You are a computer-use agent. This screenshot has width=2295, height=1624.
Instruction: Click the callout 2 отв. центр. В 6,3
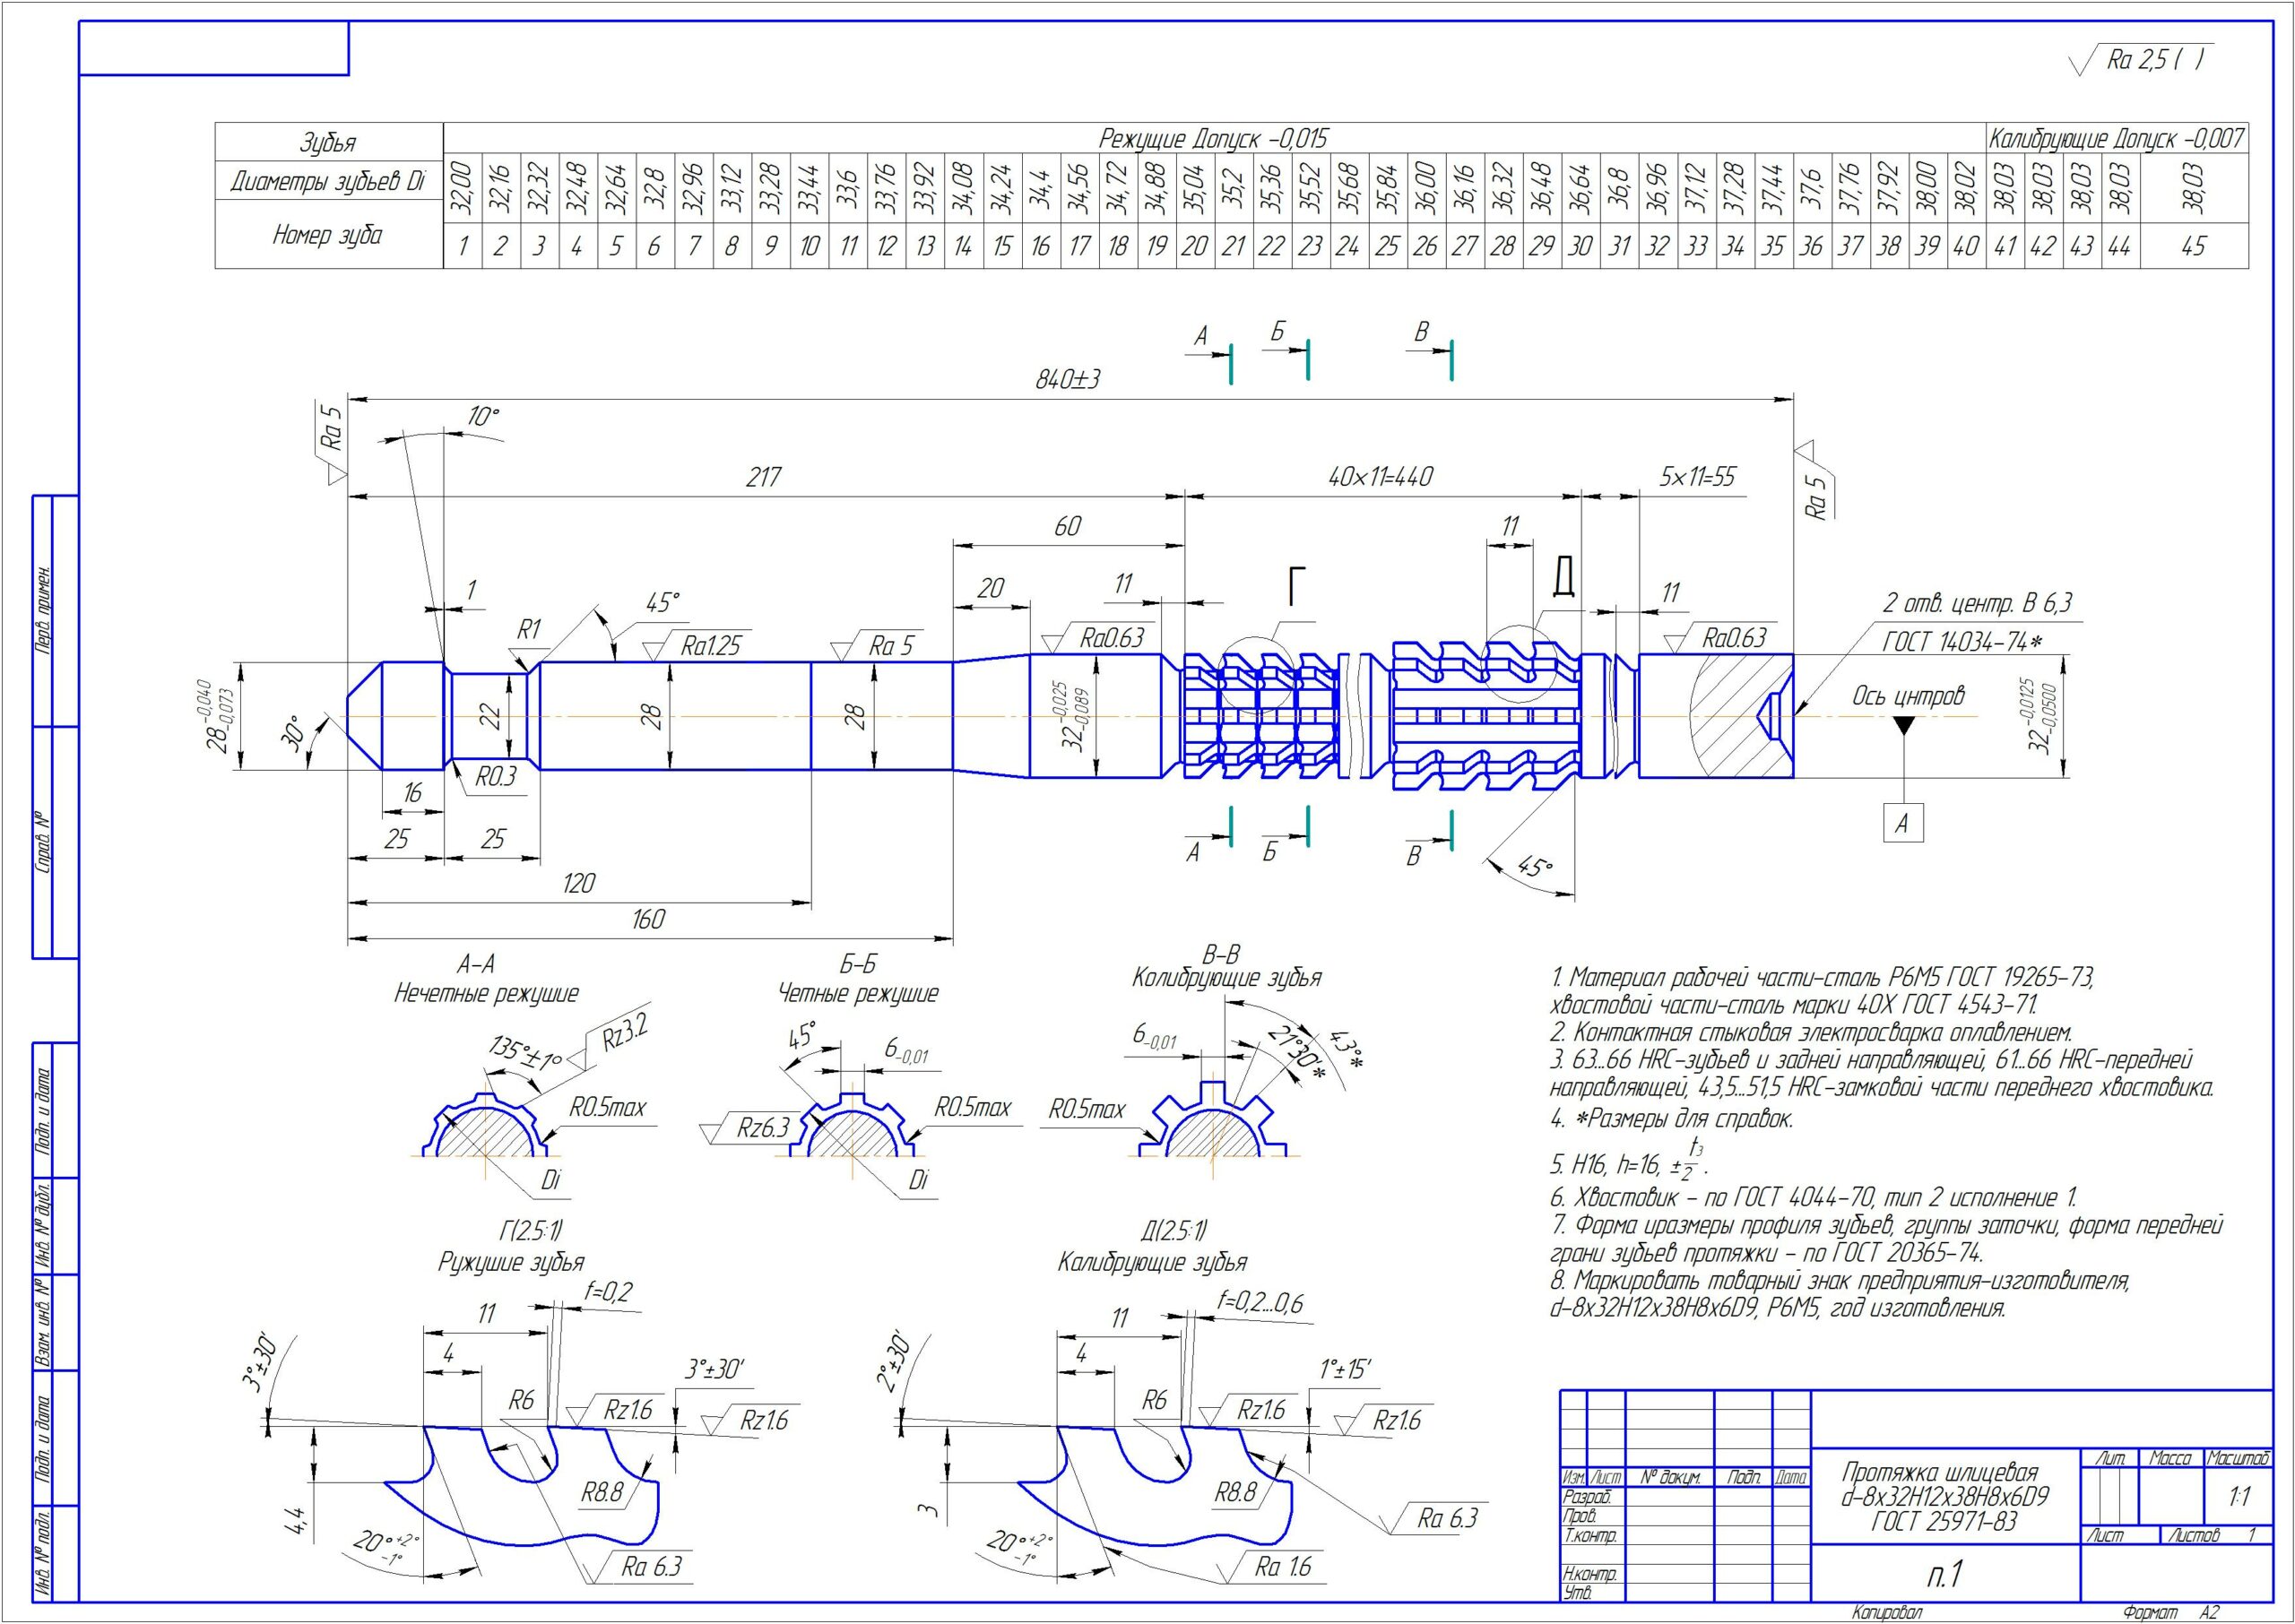coord(1978,603)
